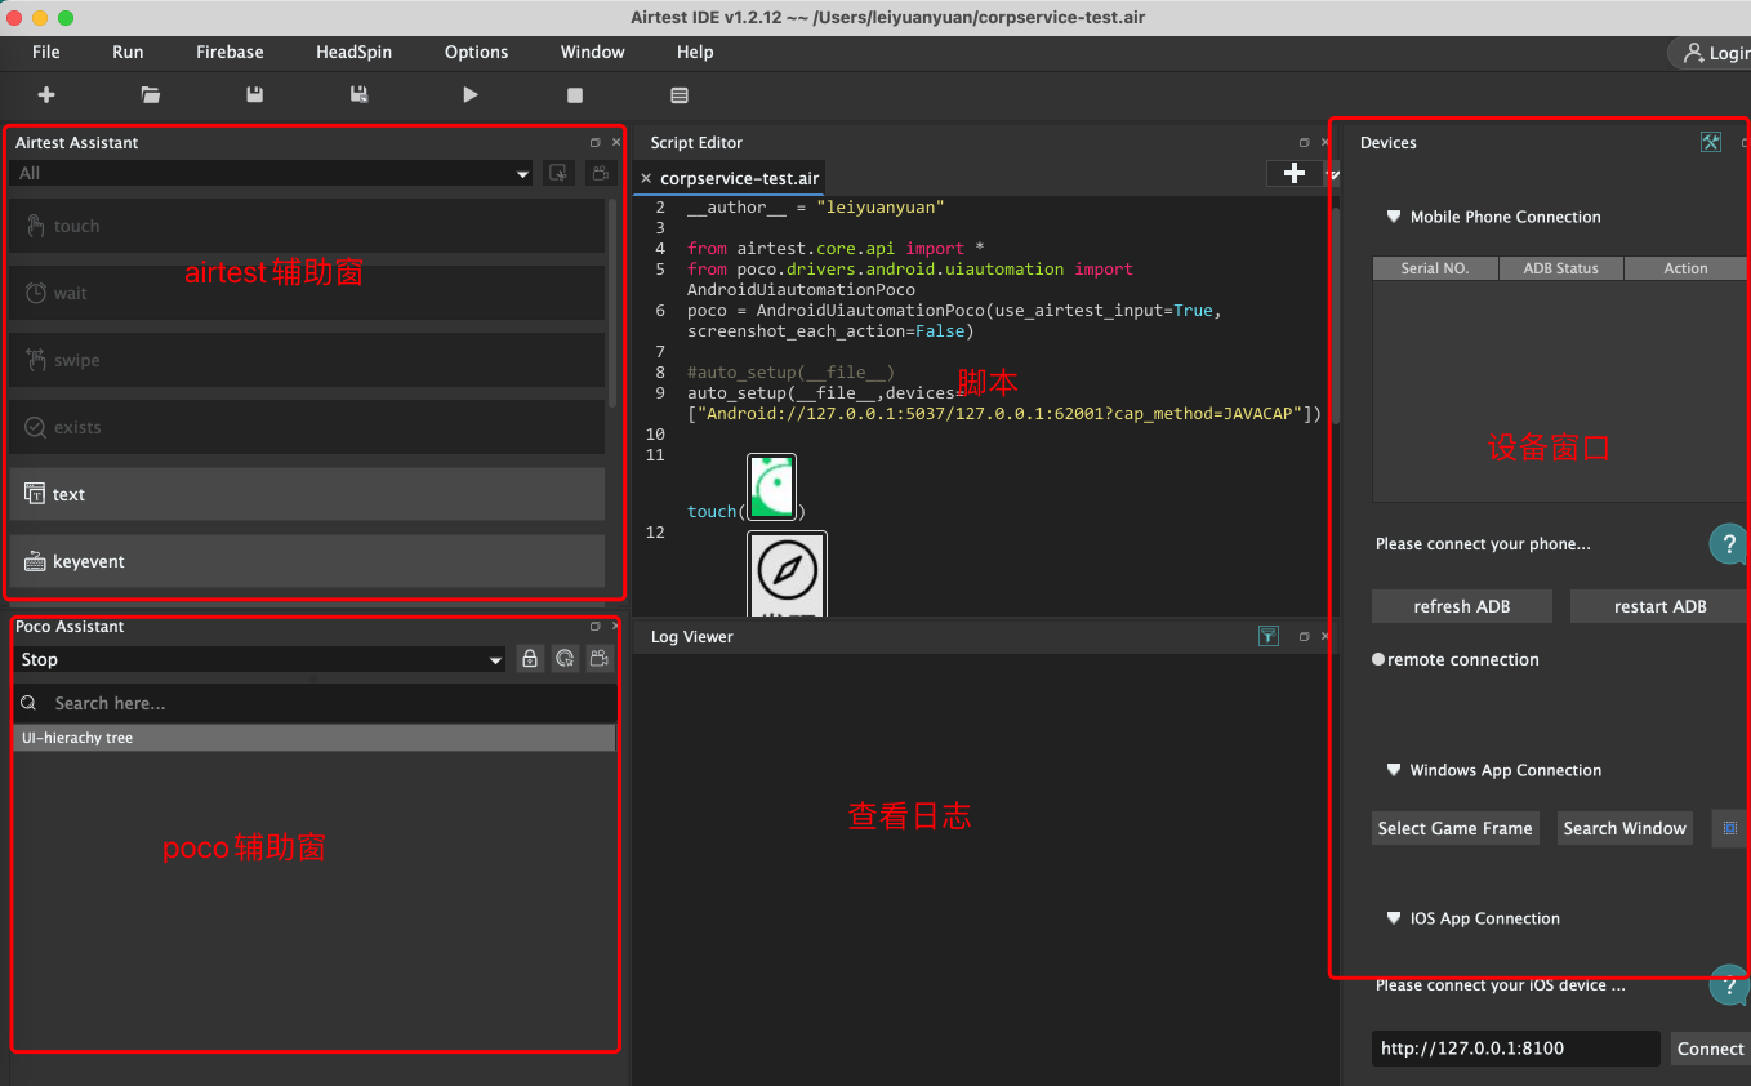
Task: Open the File menu
Action: pyautogui.click(x=46, y=52)
